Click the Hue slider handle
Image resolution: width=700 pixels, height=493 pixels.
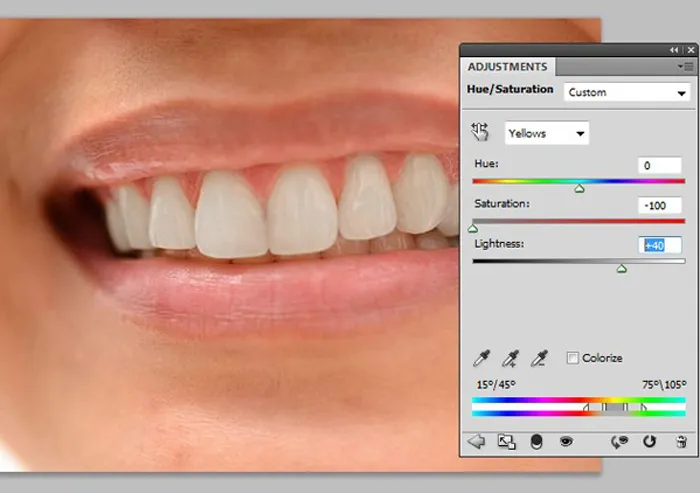coord(579,188)
